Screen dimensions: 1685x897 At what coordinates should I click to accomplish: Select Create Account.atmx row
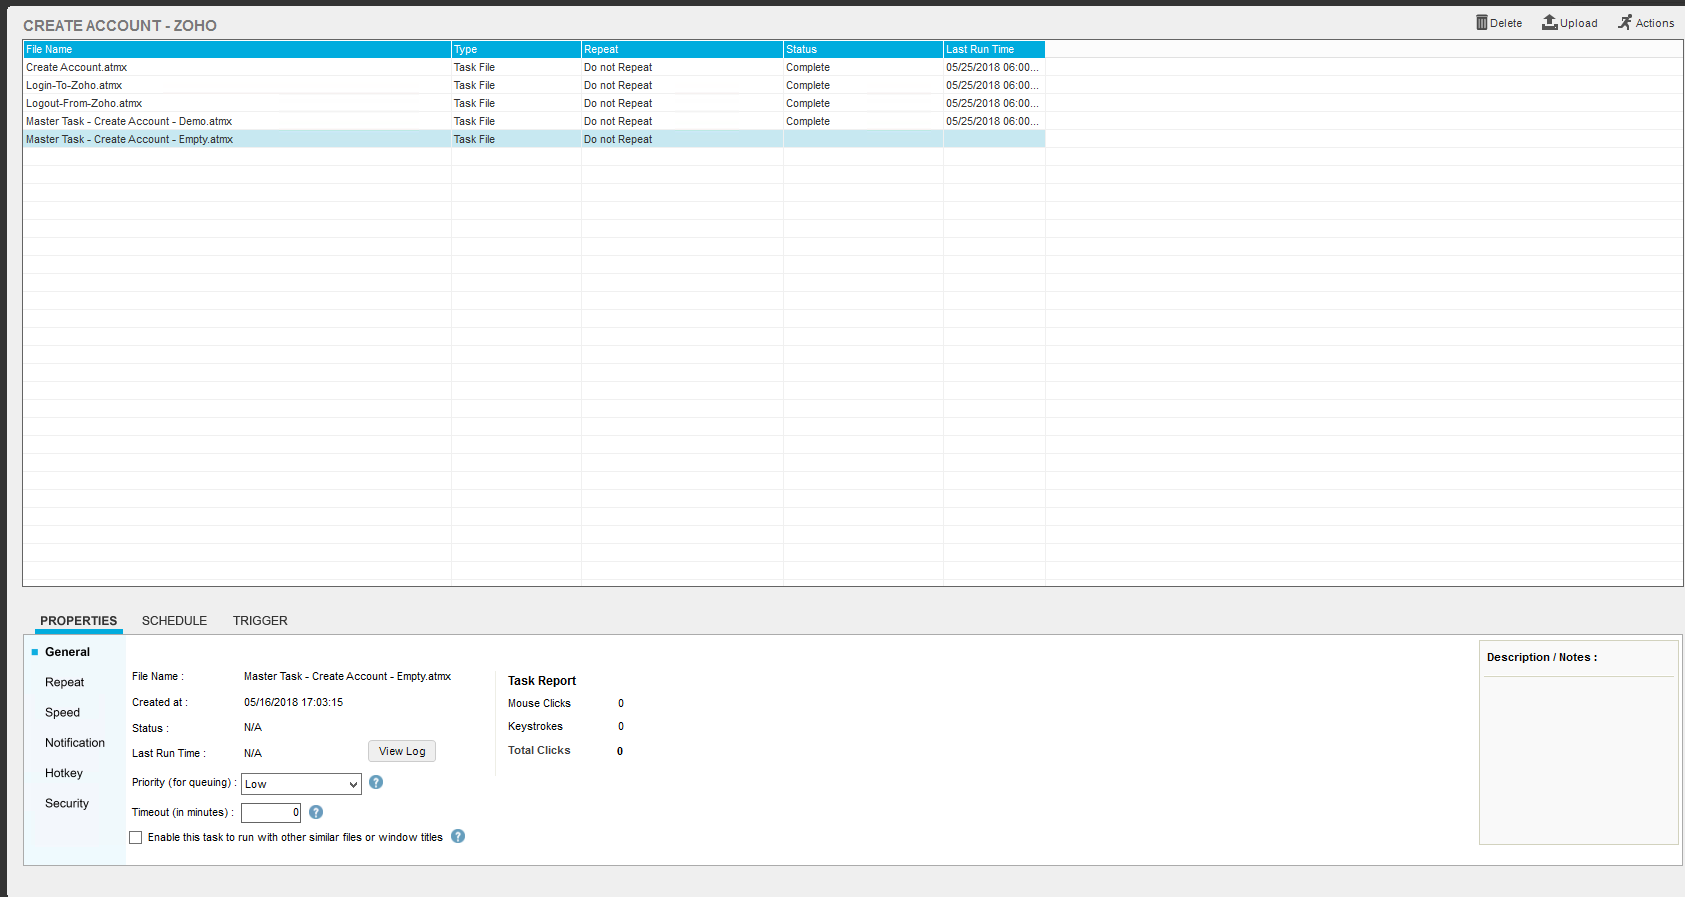pyautogui.click(x=534, y=67)
